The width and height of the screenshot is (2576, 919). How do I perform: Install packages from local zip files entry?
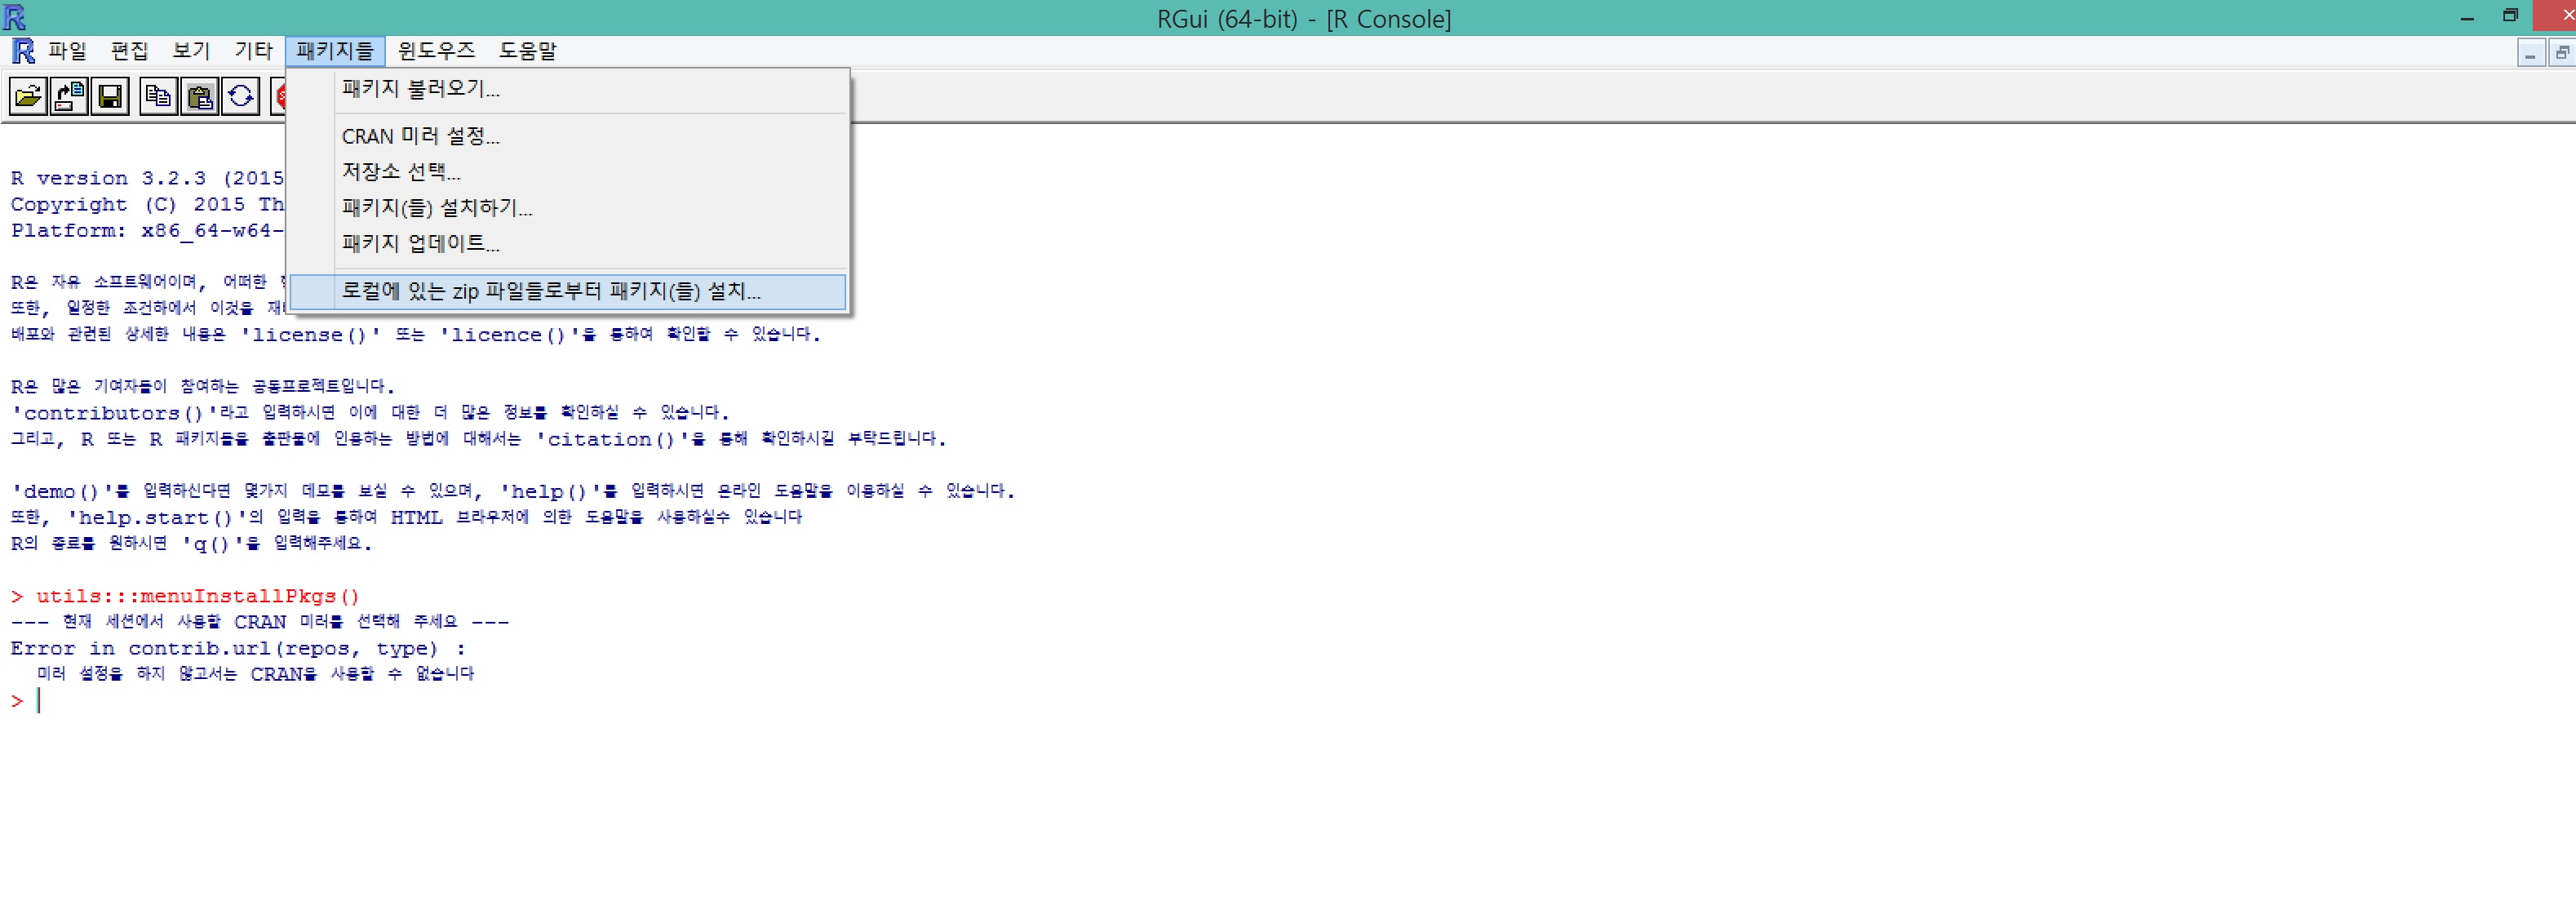pyautogui.click(x=567, y=291)
